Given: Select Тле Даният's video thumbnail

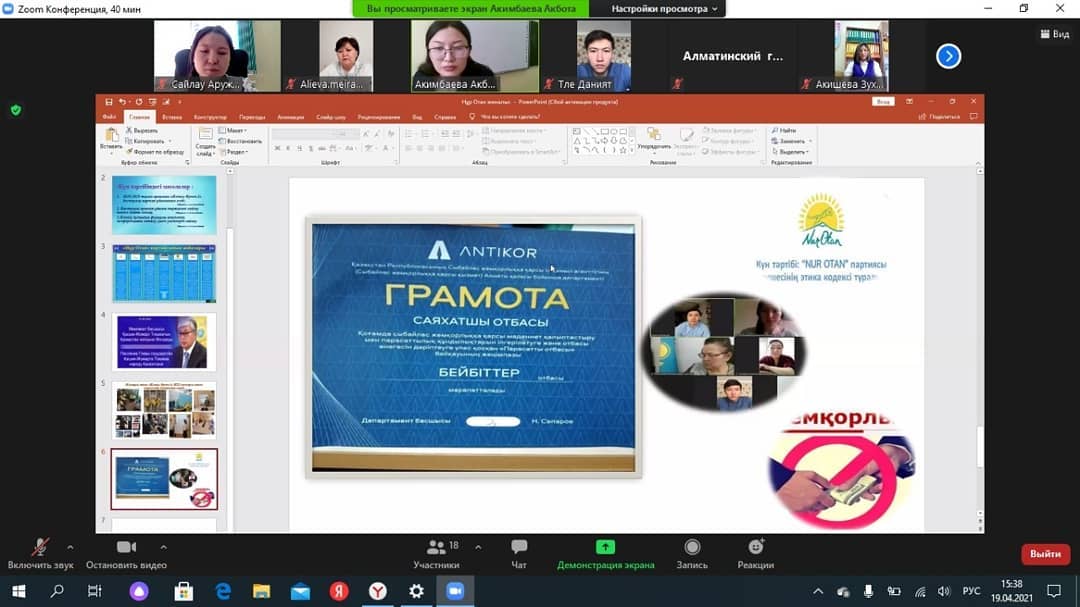Looking at the screenshot, I should coord(604,56).
